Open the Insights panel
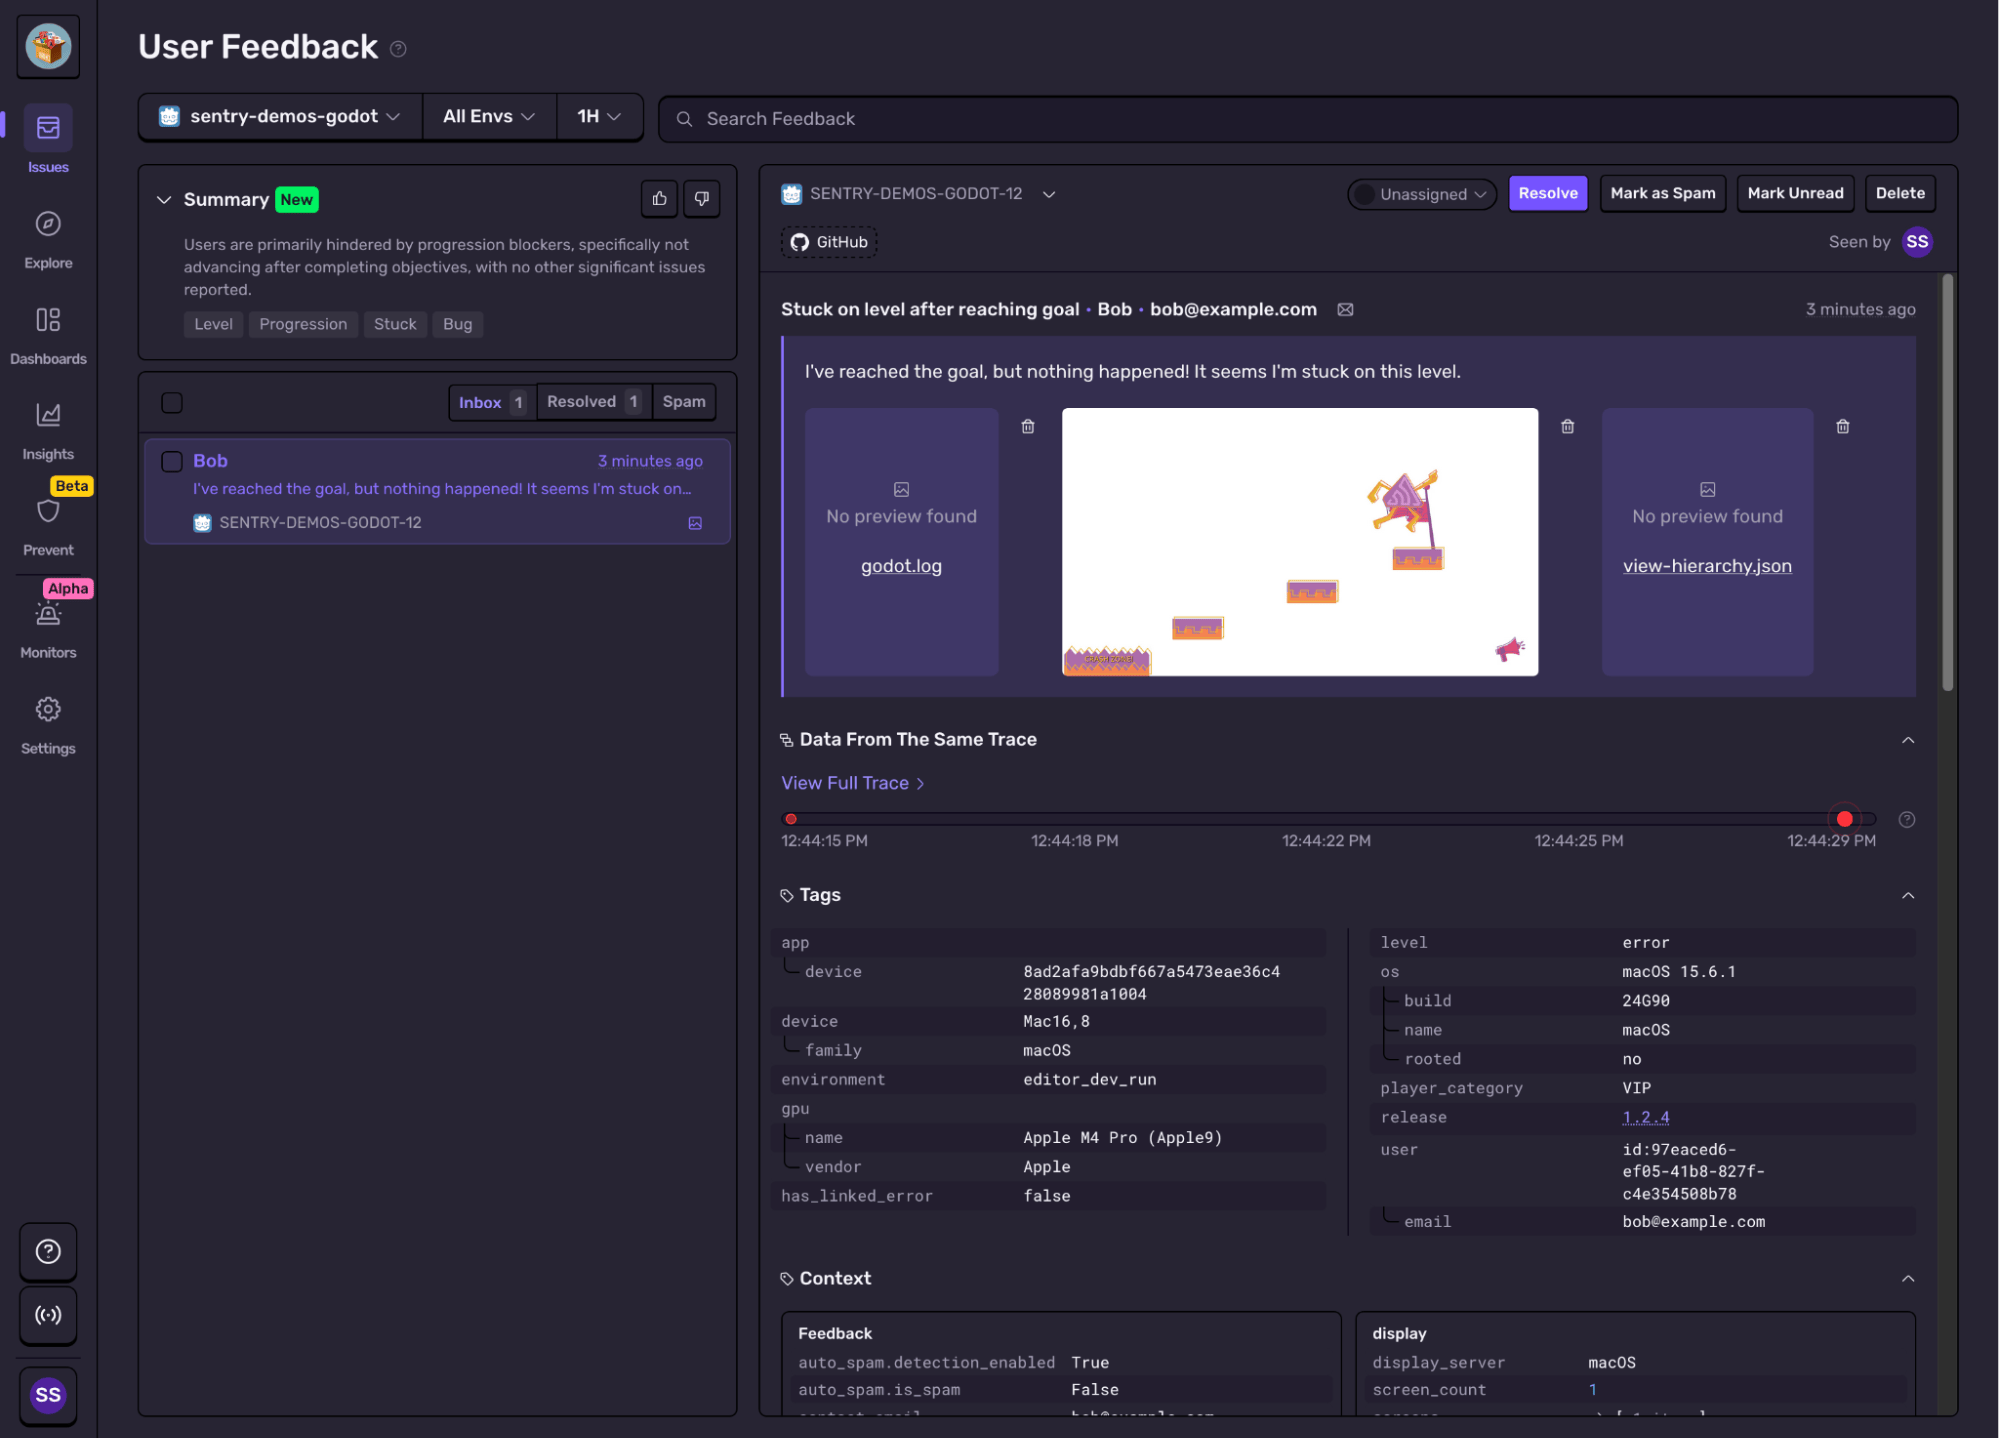 (x=47, y=415)
